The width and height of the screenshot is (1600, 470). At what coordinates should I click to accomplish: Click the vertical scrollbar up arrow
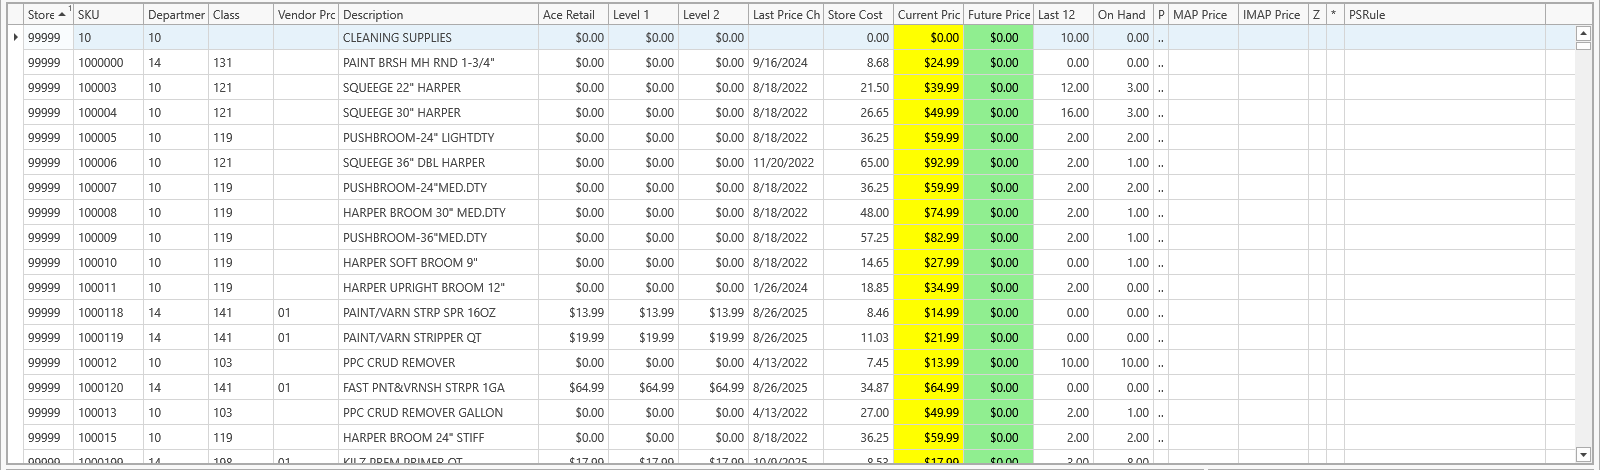coord(1583,33)
